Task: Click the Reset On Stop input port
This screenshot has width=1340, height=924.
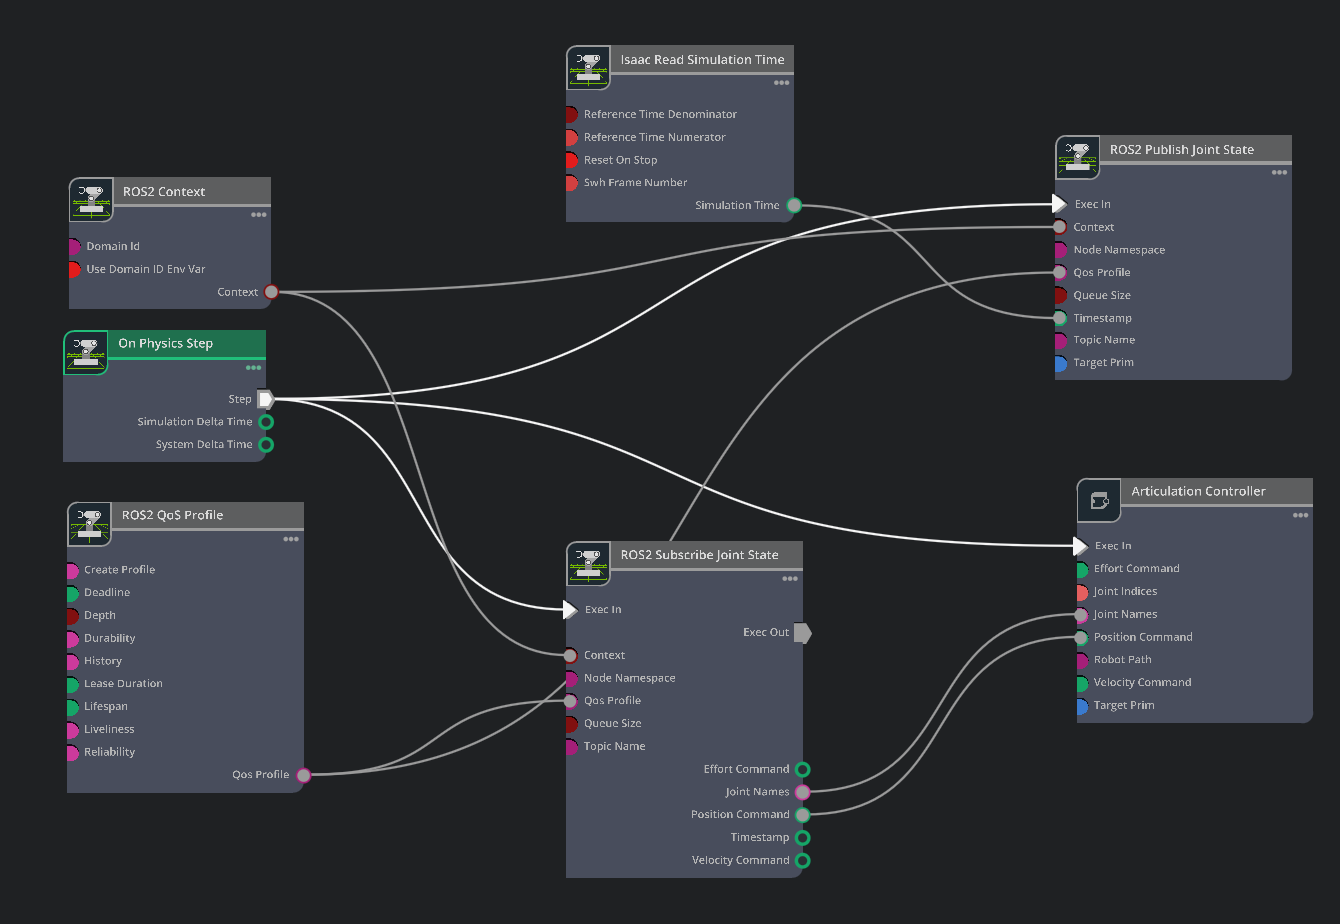Action: 571,160
